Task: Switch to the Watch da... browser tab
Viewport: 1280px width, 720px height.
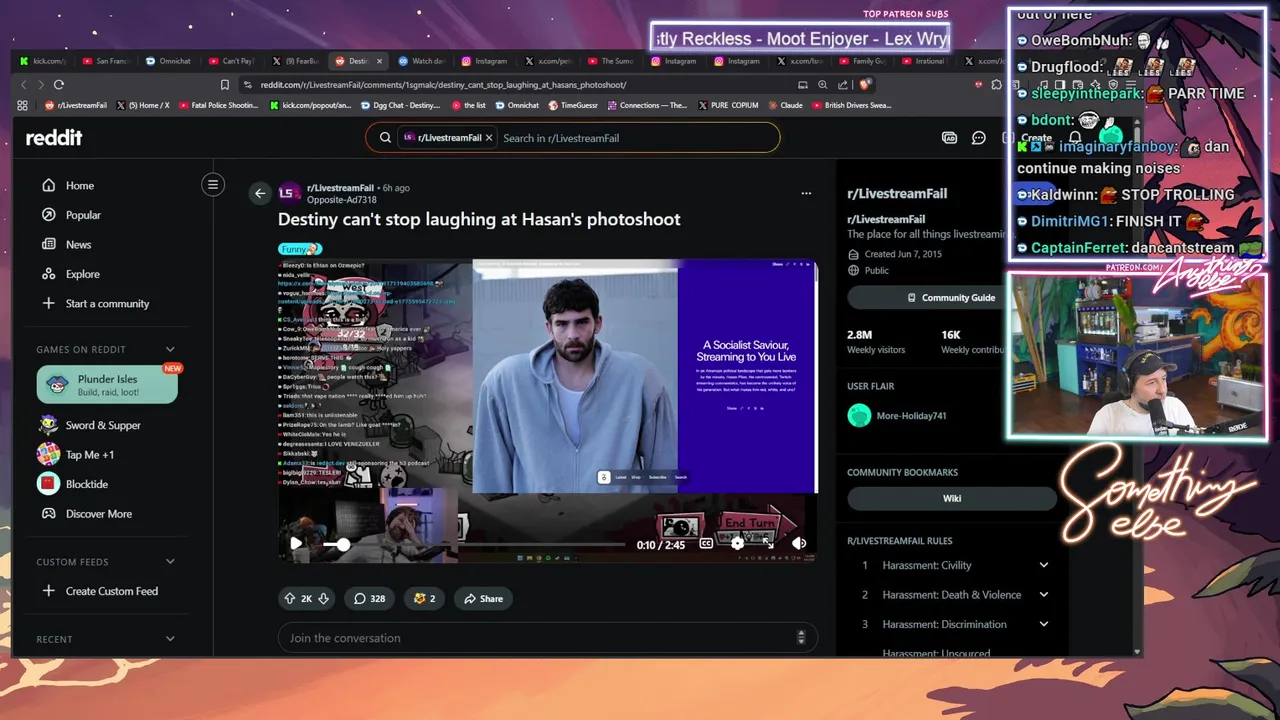Action: 421,61
